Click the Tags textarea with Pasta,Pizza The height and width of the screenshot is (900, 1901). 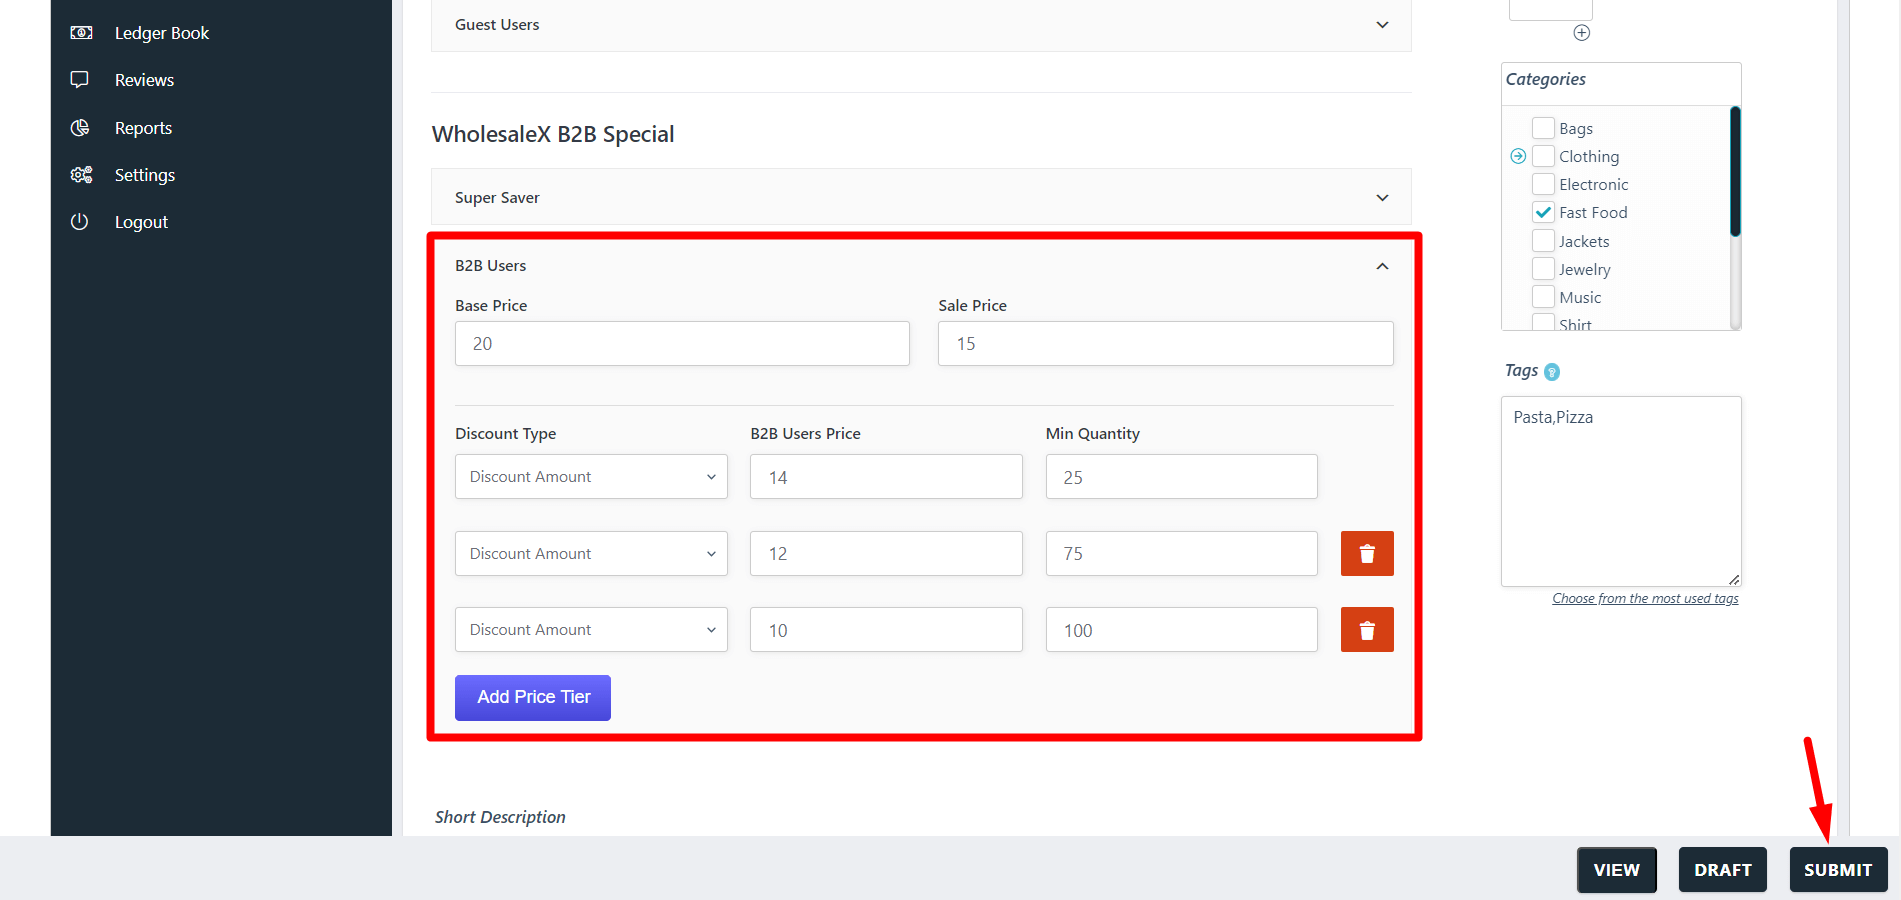1621,492
